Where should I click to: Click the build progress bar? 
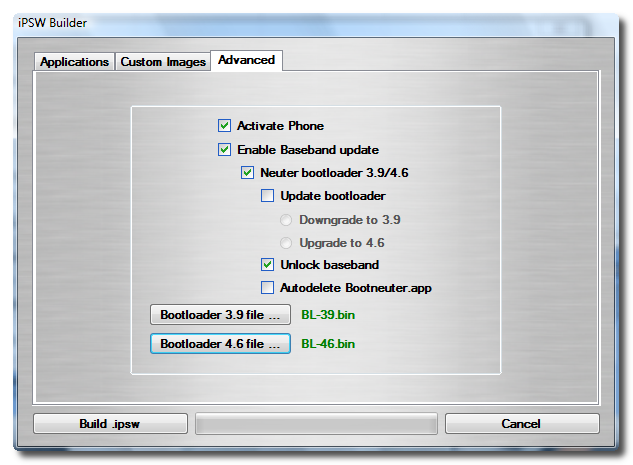(x=316, y=424)
